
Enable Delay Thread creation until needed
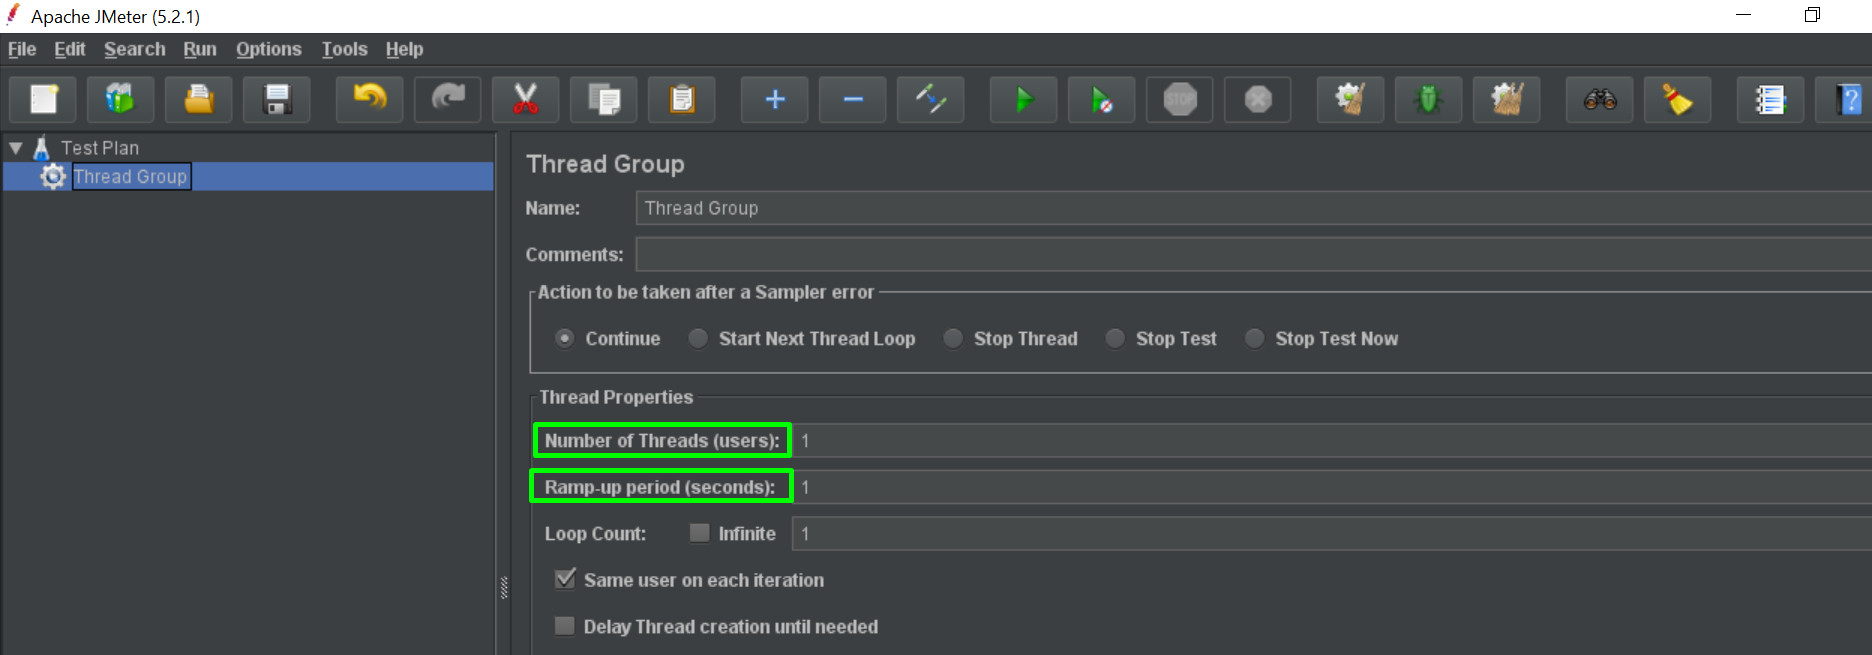(565, 626)
